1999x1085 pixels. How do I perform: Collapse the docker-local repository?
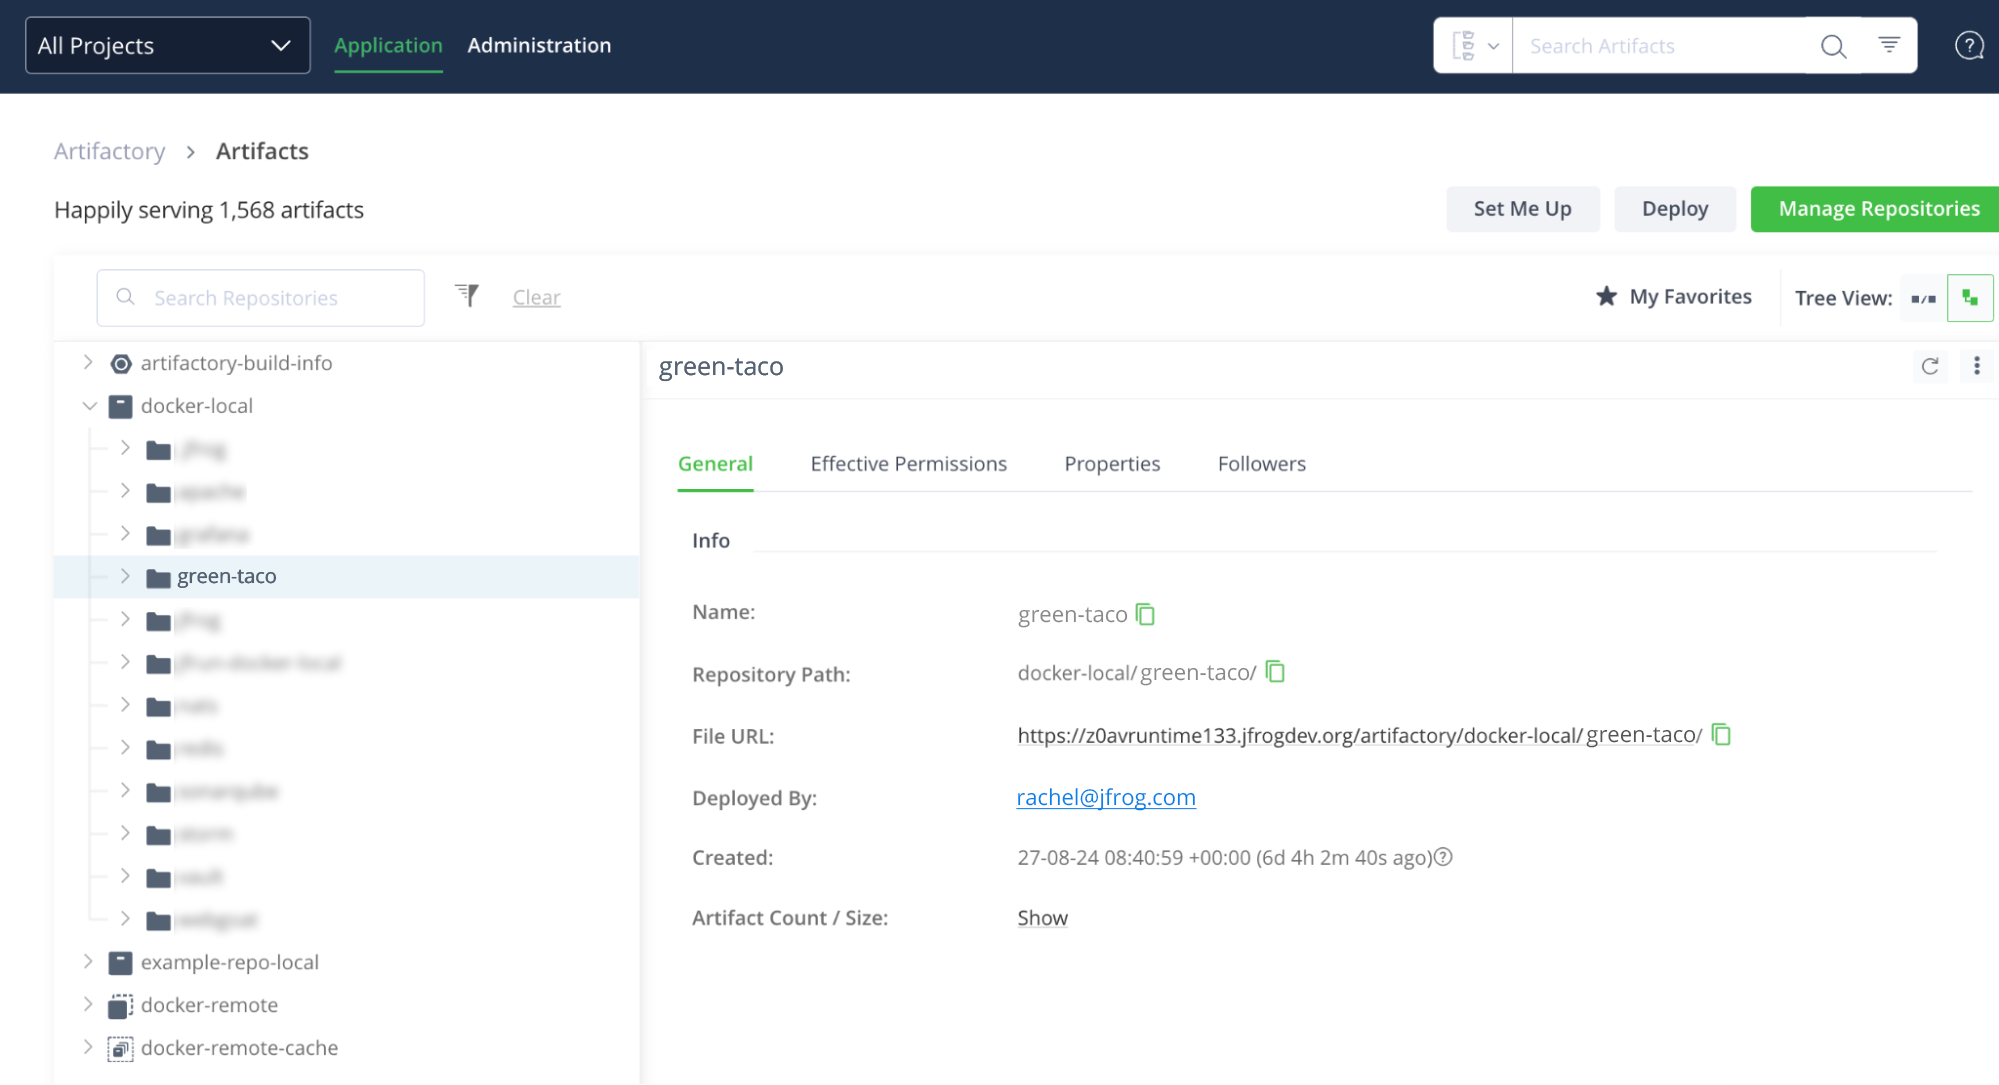click(x=89, y=406)
